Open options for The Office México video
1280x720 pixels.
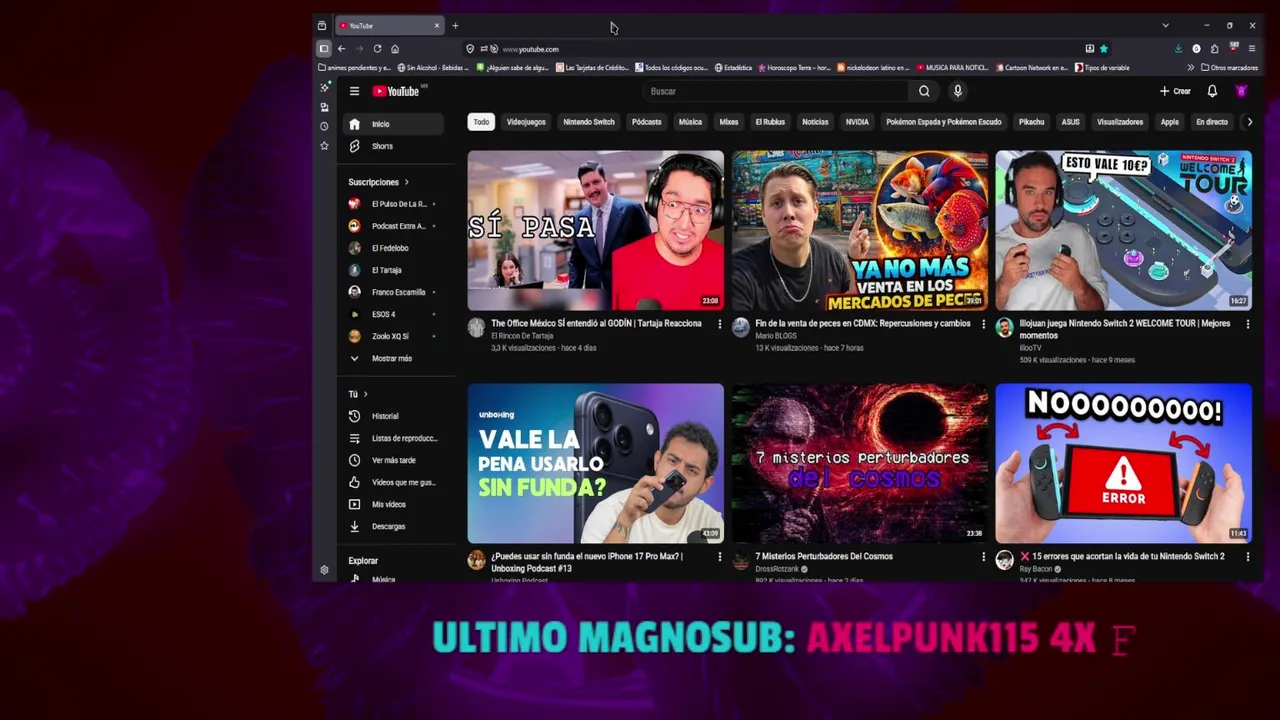[719, 324]
